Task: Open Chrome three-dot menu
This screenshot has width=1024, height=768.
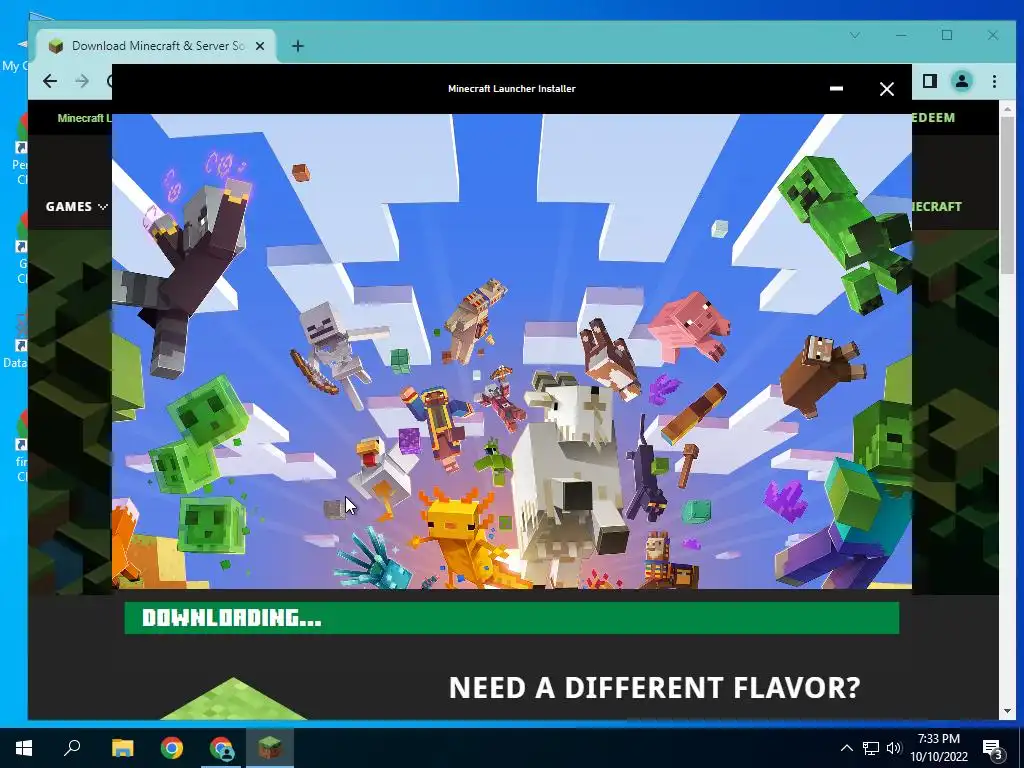Action: click(994, 81)
